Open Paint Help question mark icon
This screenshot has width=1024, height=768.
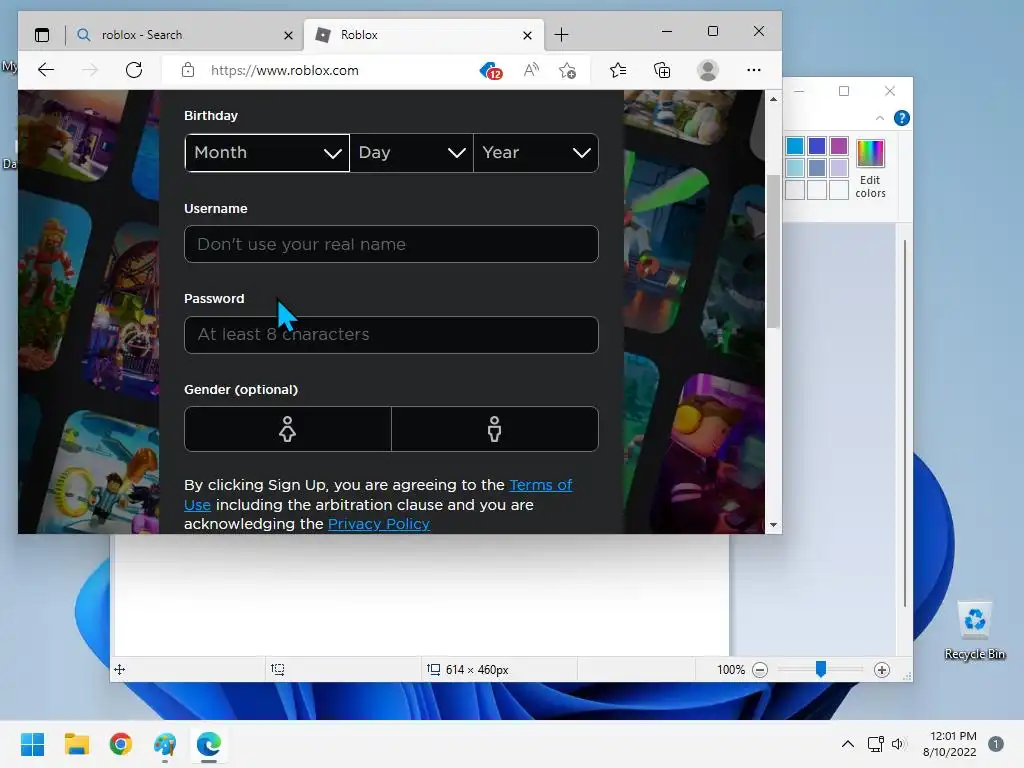(901, 118)
